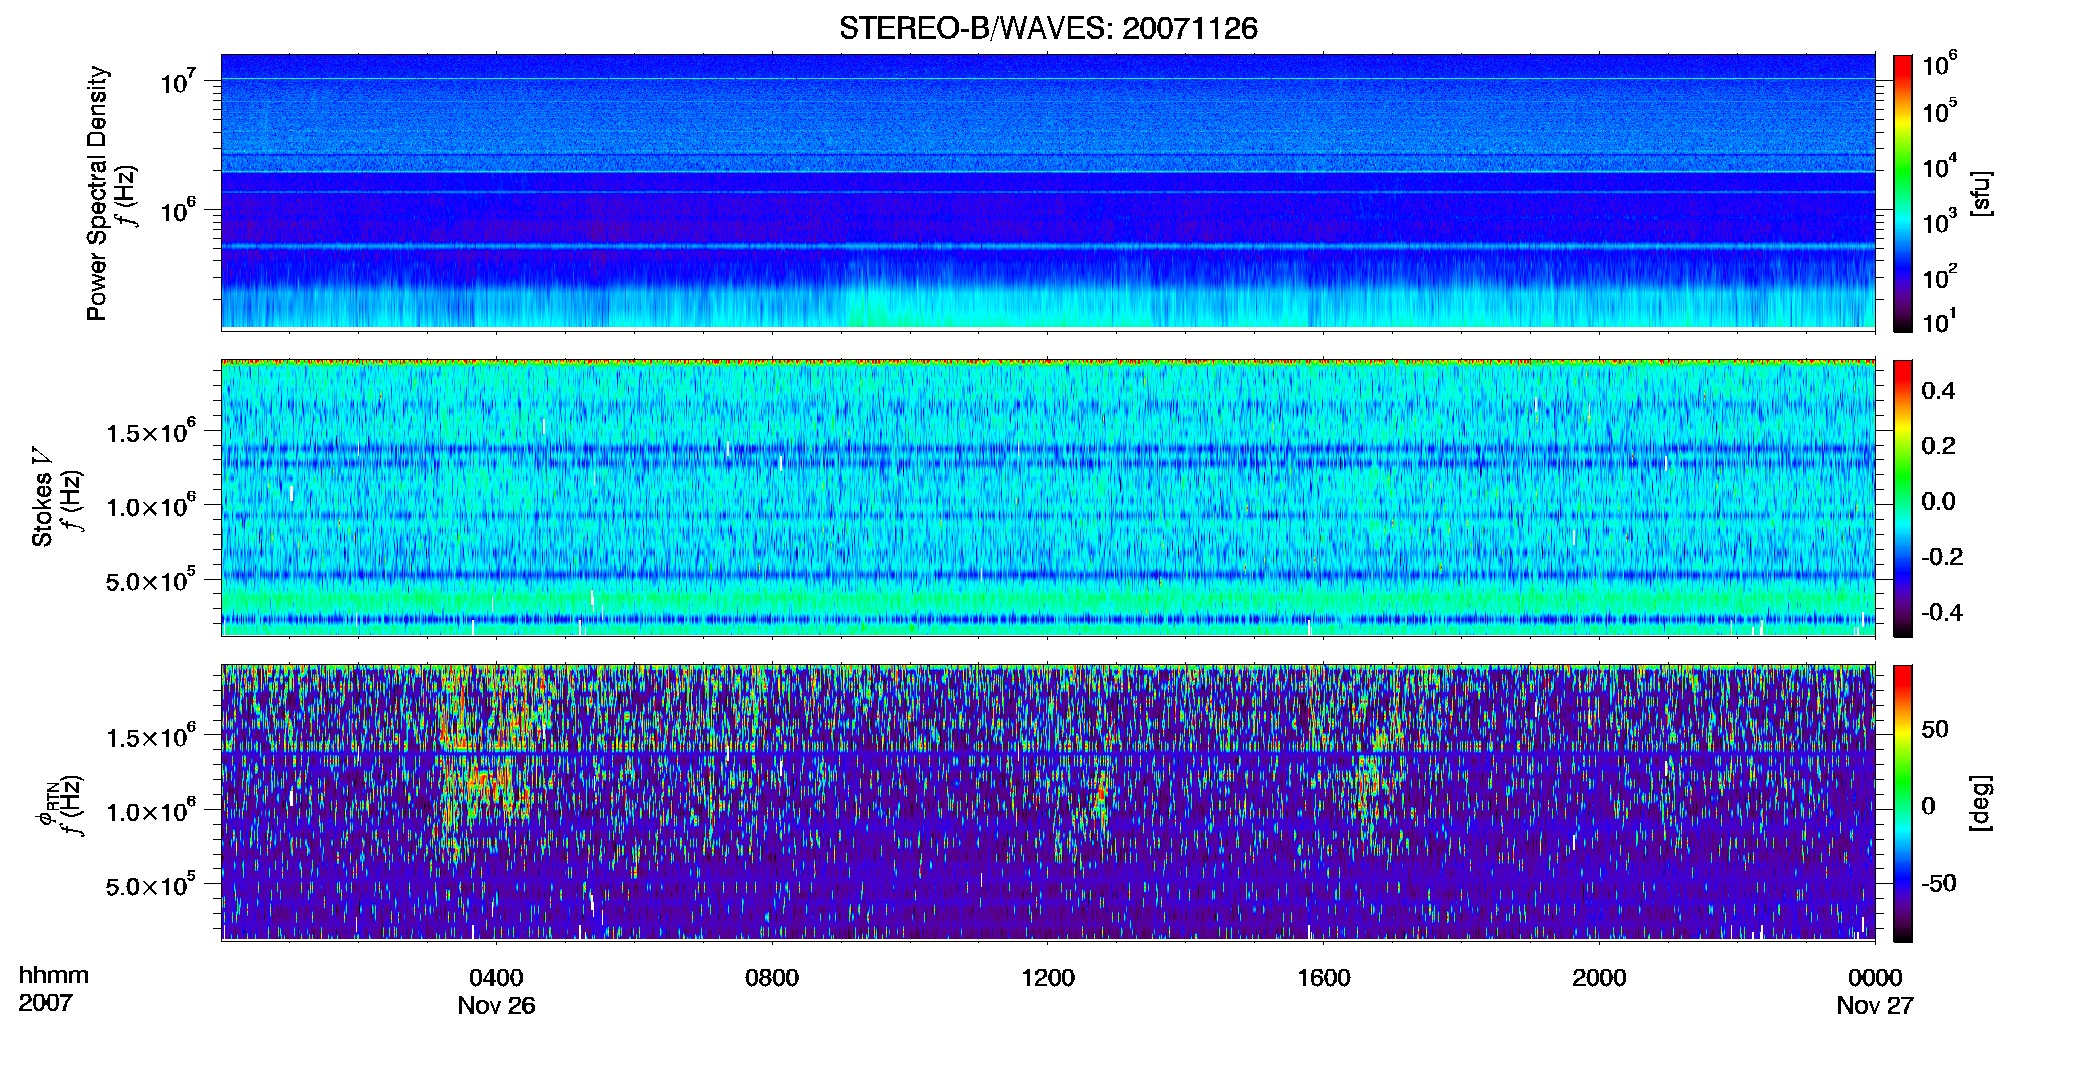Click the -0.2 value on Stokes V colorbar
The width and height of the screenshot is (2096, 1080).
[1942, 557]
